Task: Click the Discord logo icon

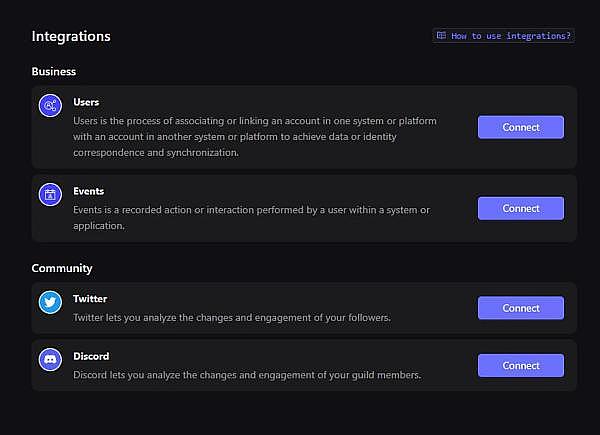Action: (x=51, y=359)
